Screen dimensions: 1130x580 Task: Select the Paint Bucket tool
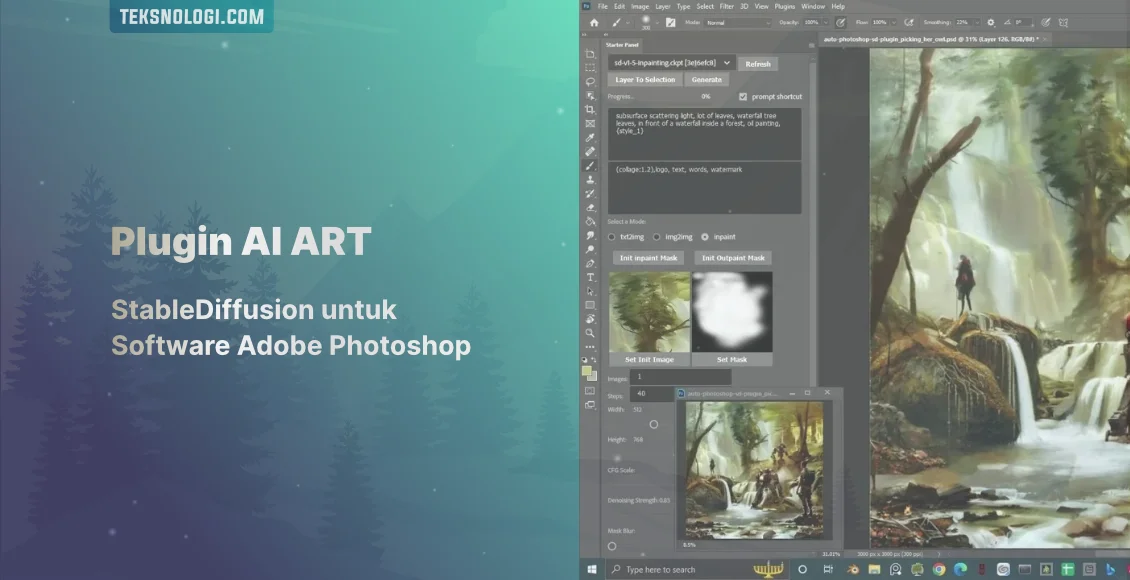(590, 221)
